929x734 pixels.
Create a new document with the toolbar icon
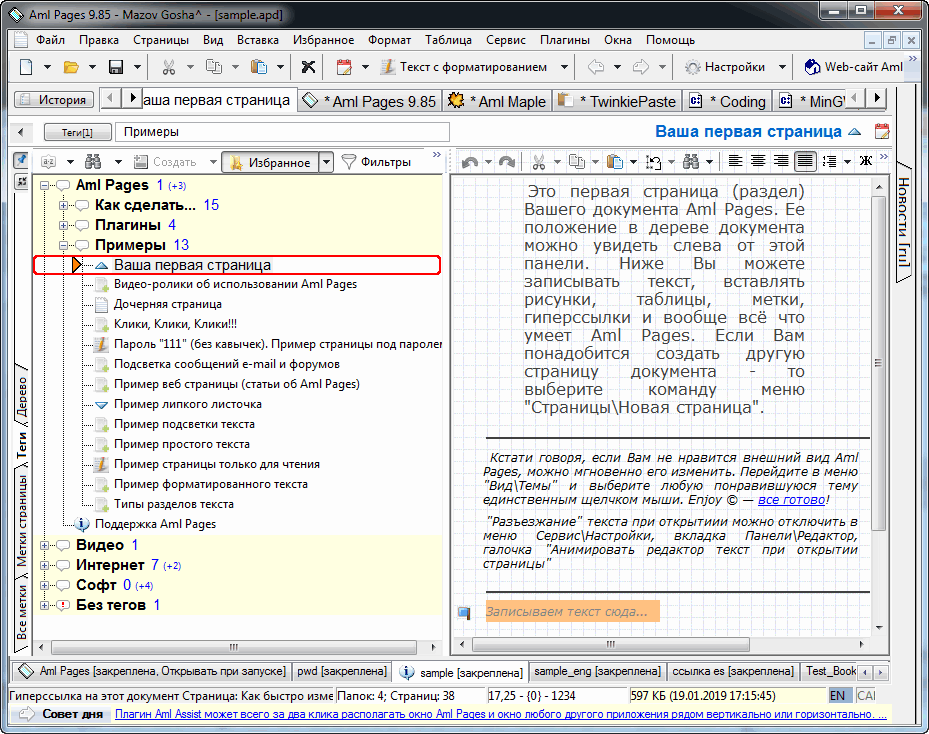click(26, 67)
